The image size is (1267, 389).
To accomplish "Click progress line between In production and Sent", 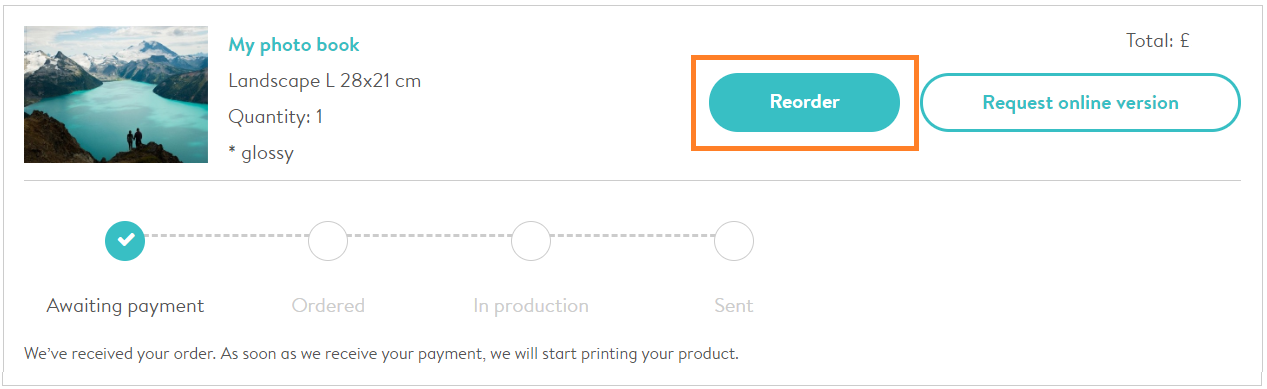I will [633, 237].
